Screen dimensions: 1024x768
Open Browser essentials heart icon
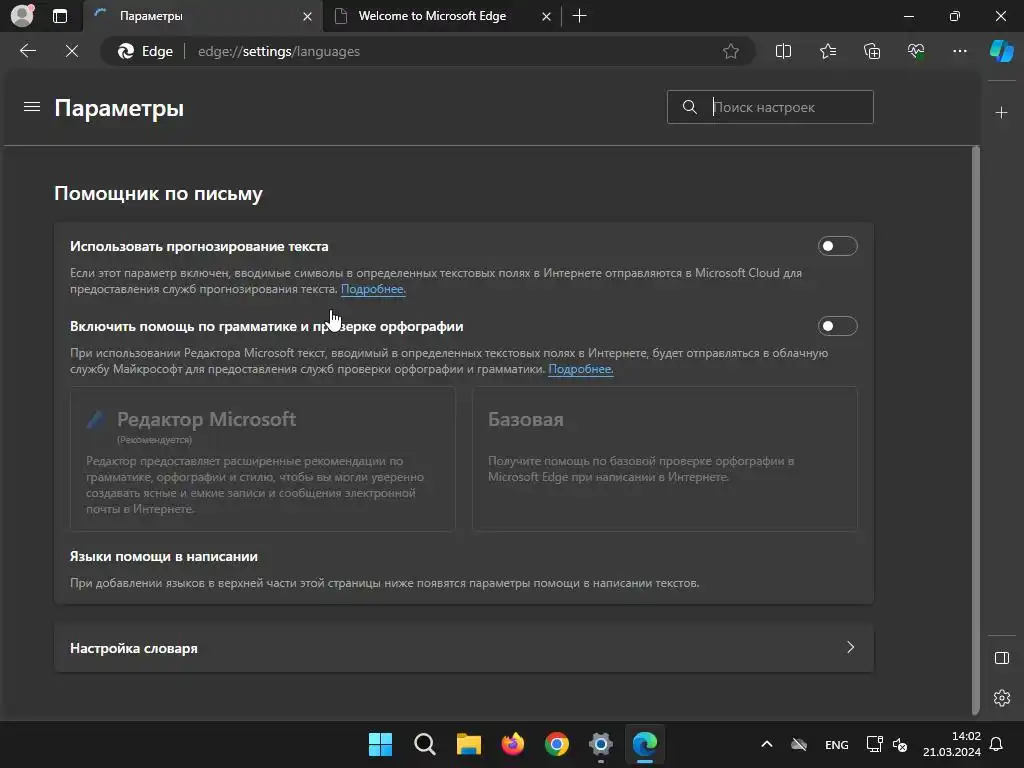click(916, 51)
